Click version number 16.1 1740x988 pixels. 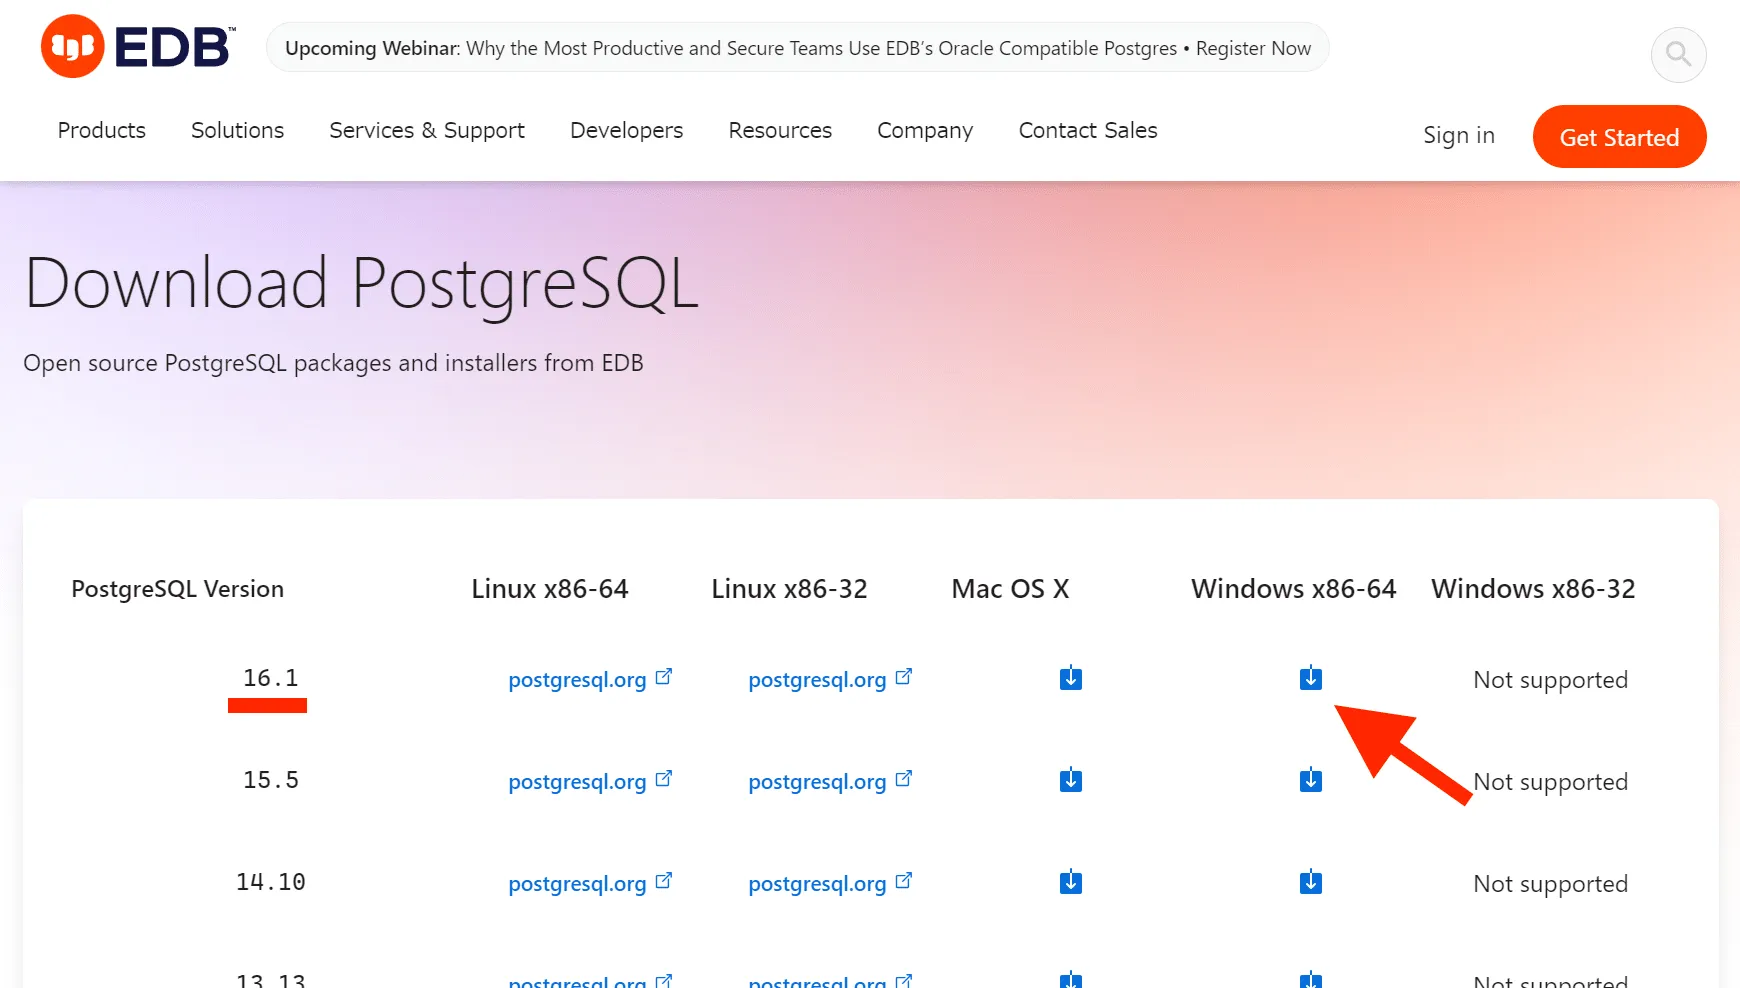(270, 678)
